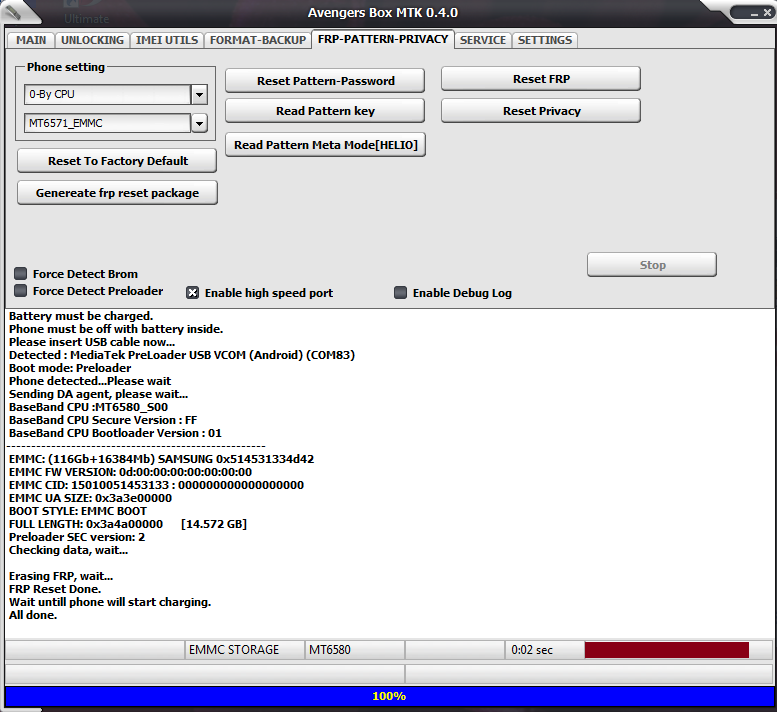Screen dimensions: 777x712
Task: Enable Force Detect Preloader checkbox
Action: tap(20, 290)
